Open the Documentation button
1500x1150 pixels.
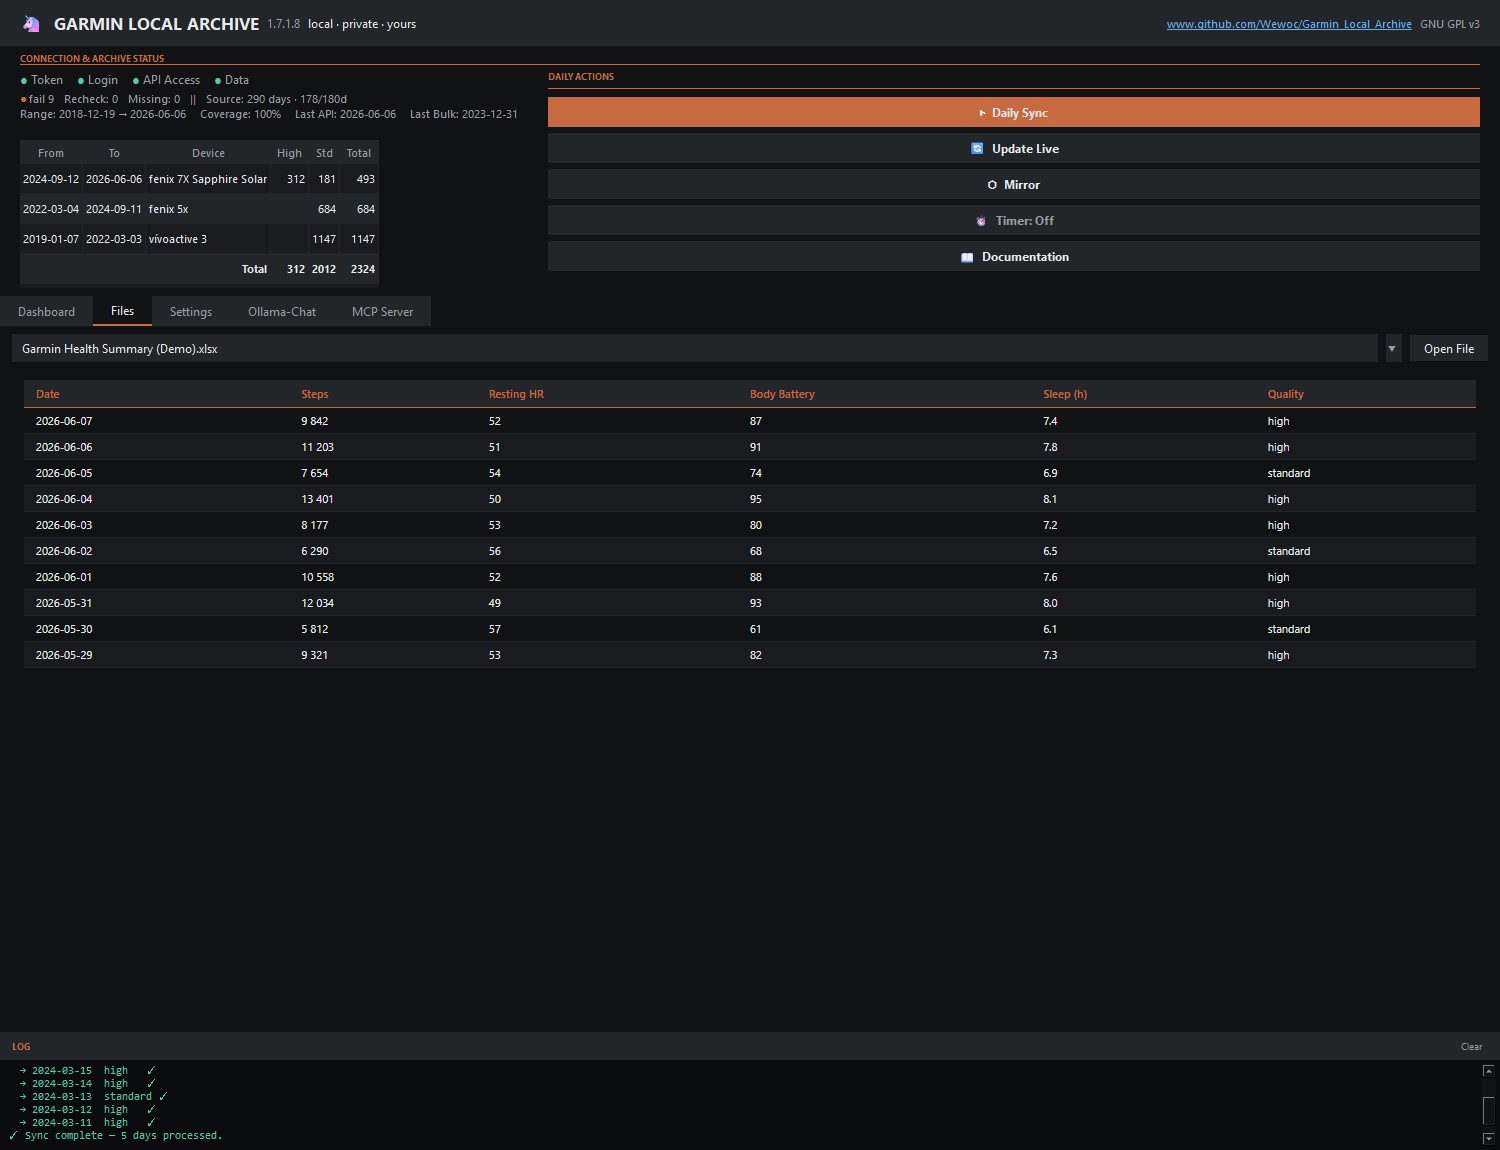point(1013,256)
